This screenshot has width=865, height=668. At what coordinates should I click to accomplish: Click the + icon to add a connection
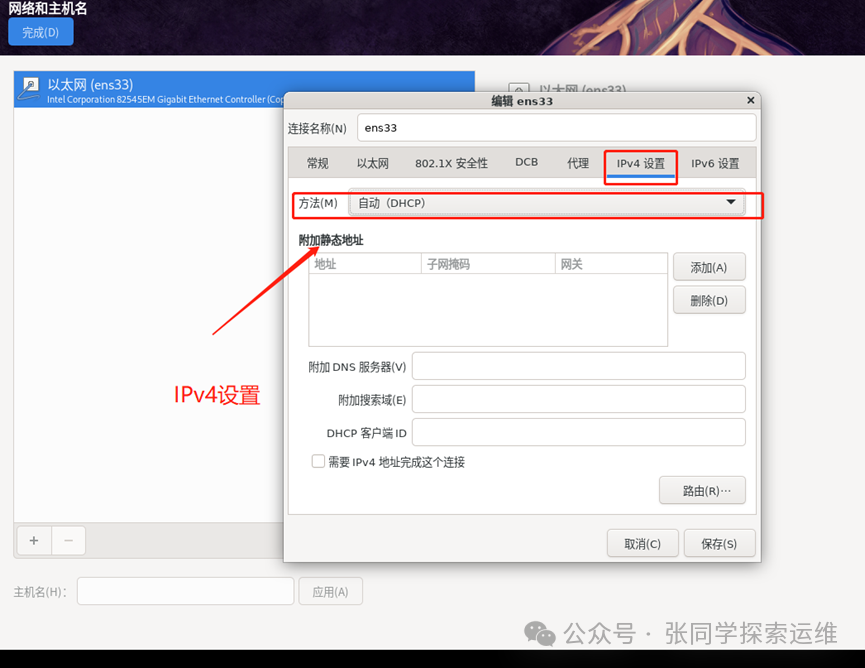(33, 540)
